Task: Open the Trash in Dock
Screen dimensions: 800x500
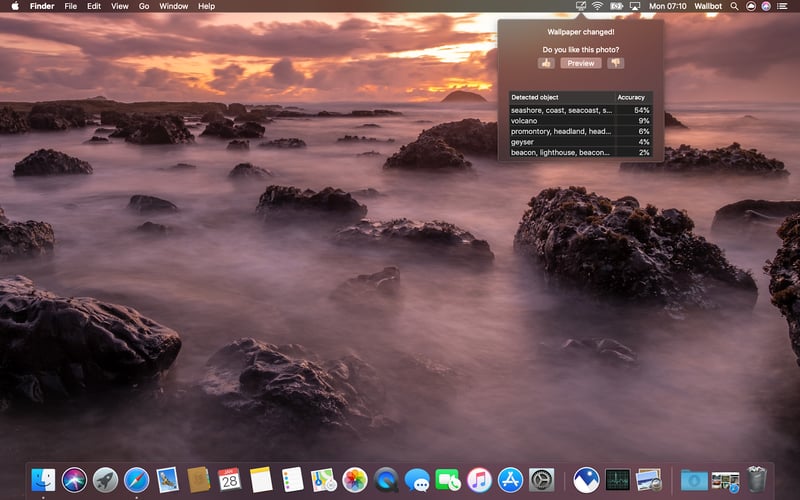Action: pyautogui.click(x=757, y=479)
